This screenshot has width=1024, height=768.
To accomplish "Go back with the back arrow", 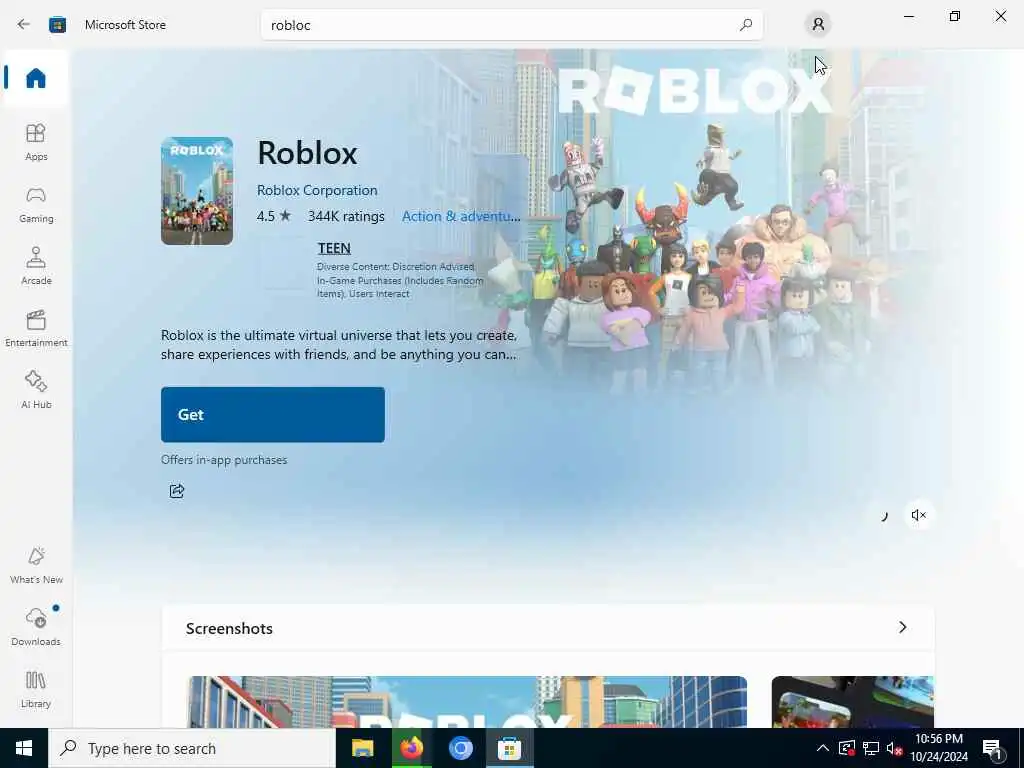I will (24, 25).
